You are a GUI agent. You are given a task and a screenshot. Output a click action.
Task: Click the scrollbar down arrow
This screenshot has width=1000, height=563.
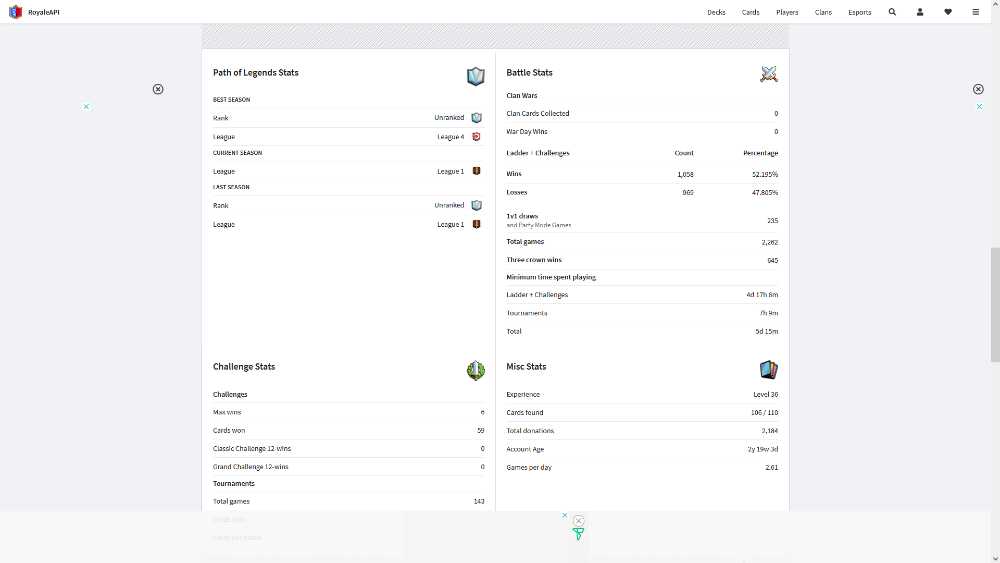[x=995, y=559]
